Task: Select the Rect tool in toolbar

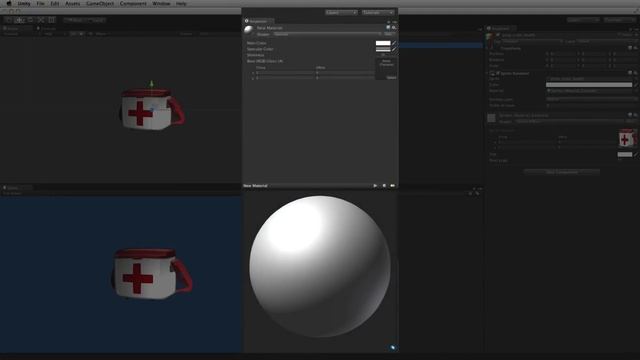Action: pos(51,20)
